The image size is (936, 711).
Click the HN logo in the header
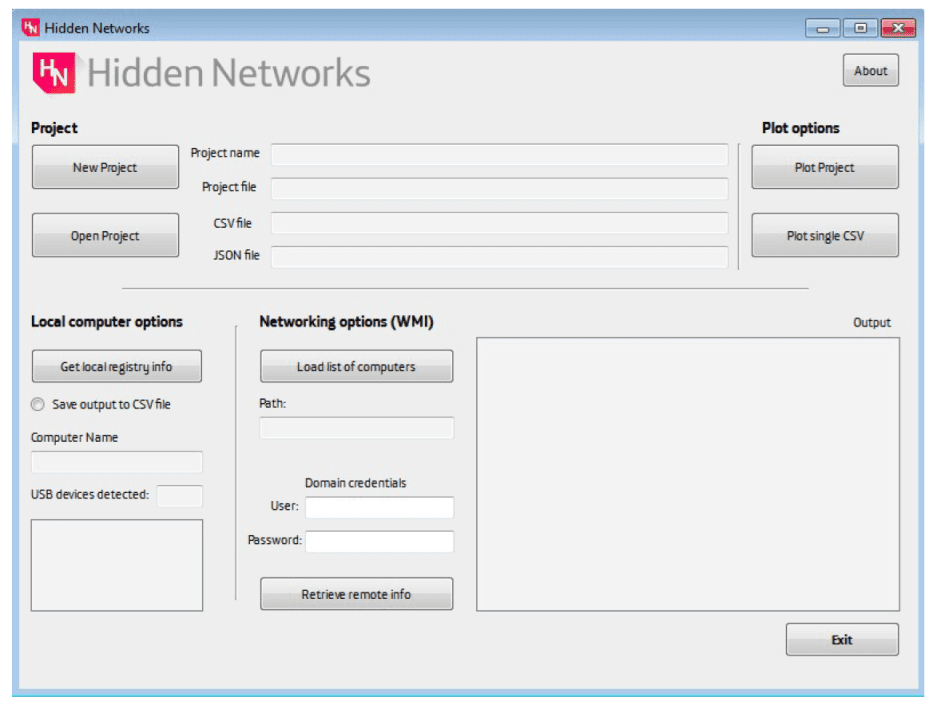click(x=55, y=73)
